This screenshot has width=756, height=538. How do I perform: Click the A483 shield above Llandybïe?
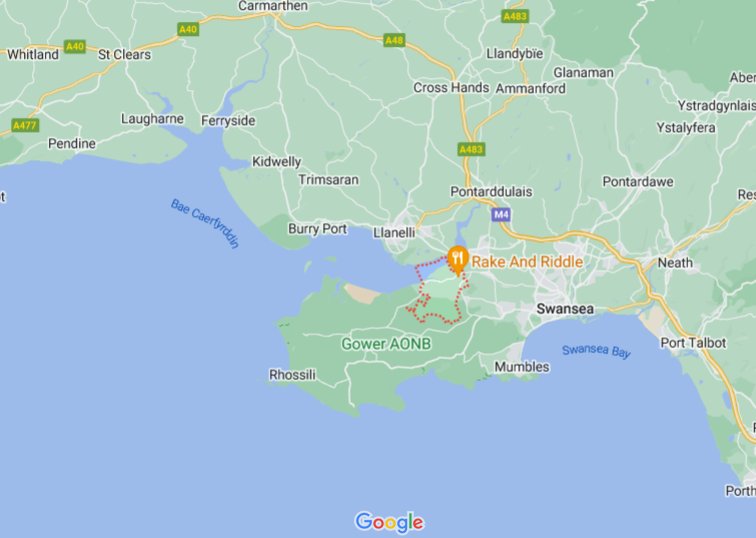tap(515, 16)
